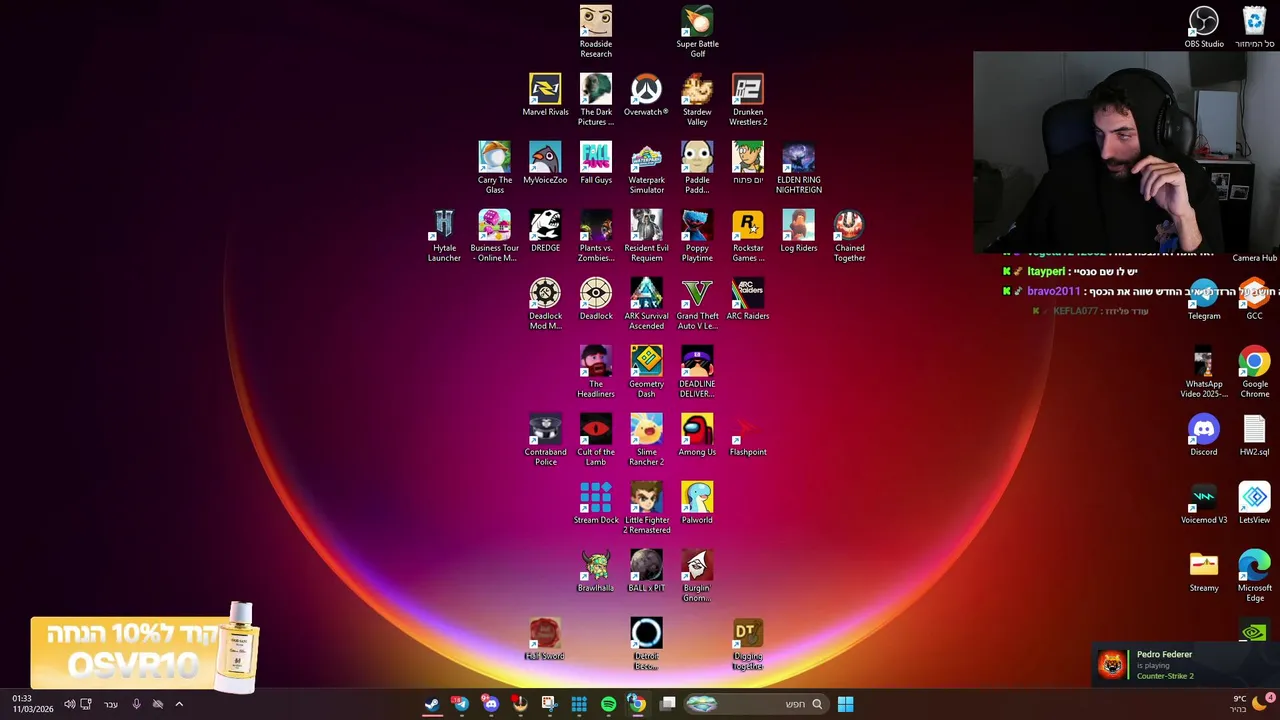Open the Streamy folder

click(1204, 571)
